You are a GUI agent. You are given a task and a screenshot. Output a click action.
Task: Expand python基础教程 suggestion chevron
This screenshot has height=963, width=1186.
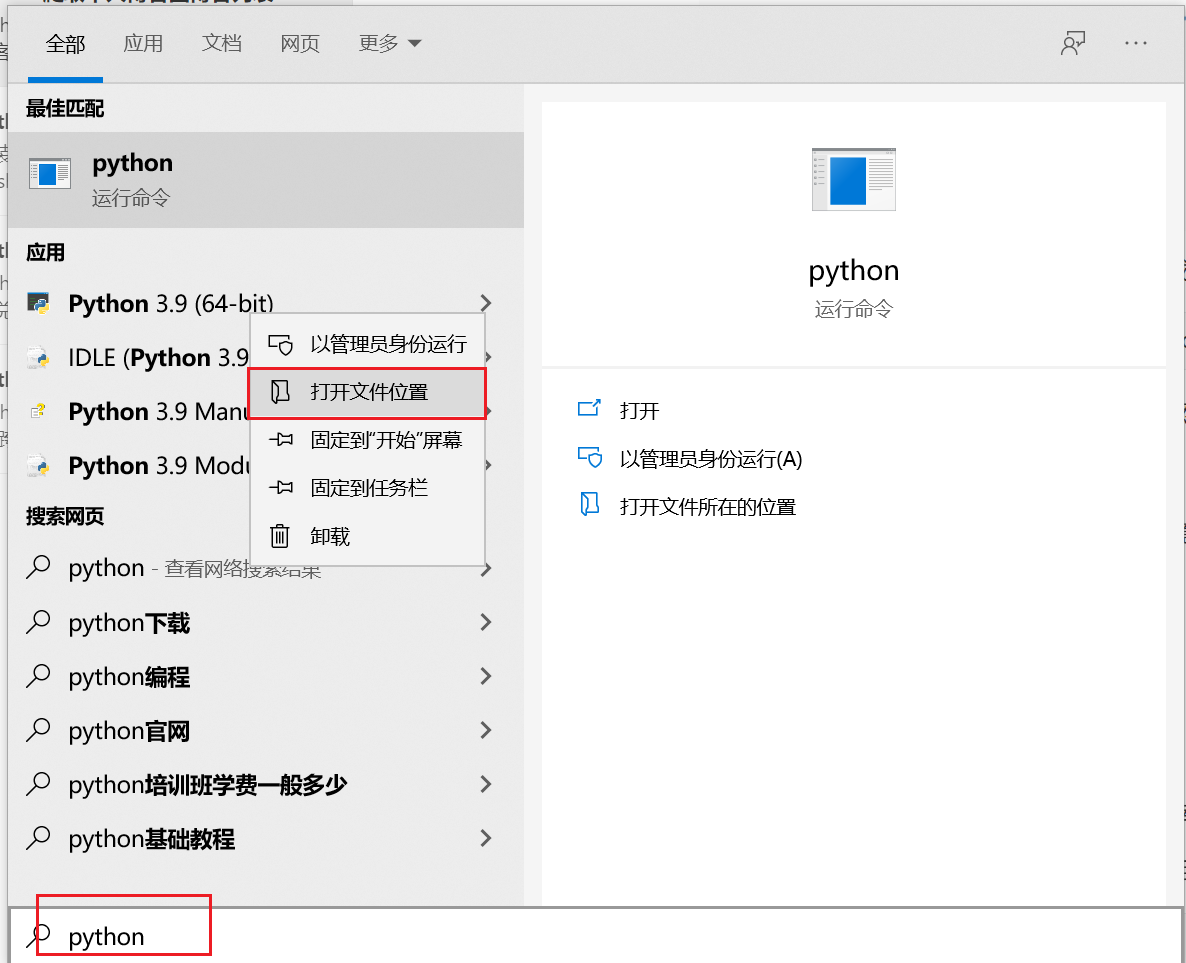(486, 839)
